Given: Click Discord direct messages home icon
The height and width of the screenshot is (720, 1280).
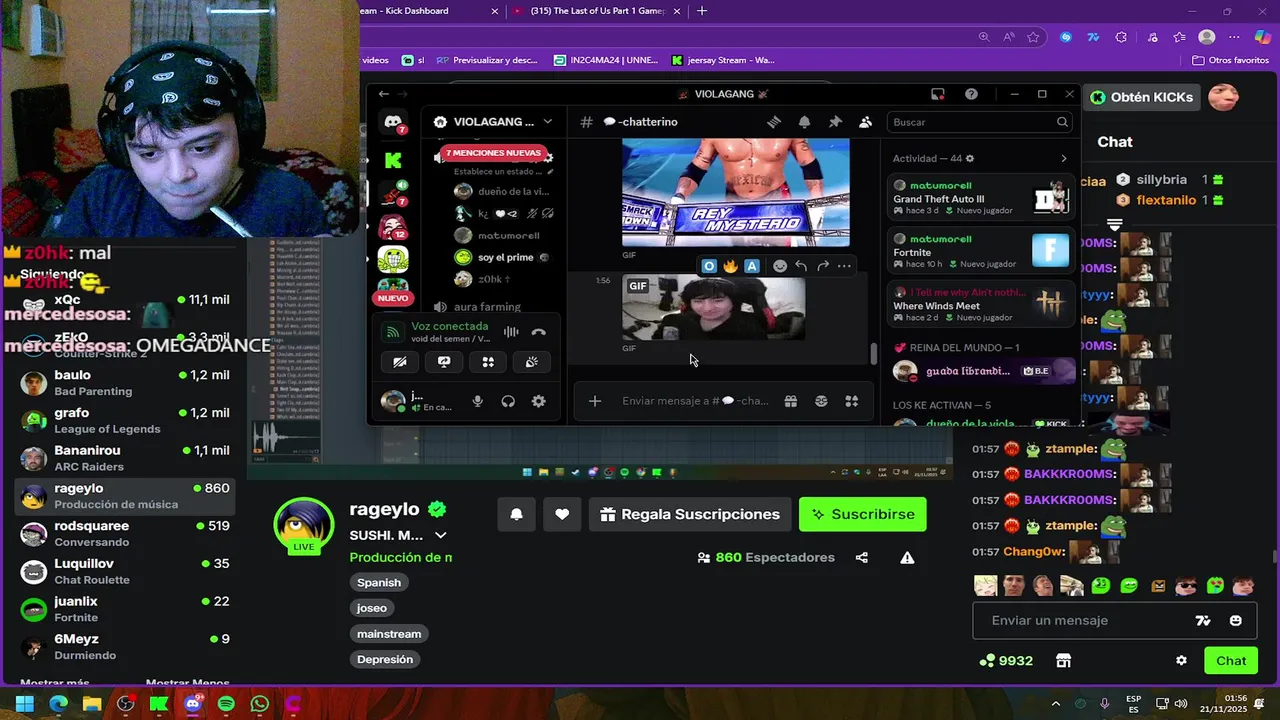Looking at the screenshot, I should coord(394,122).
